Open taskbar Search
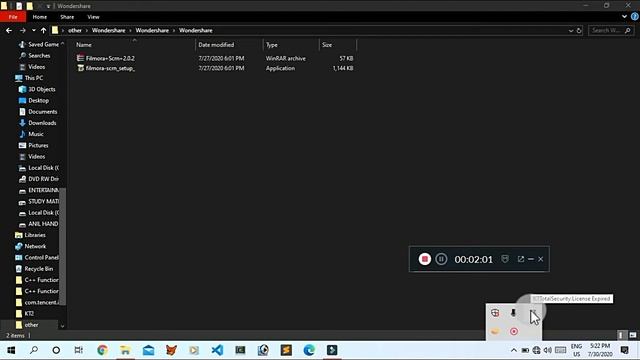 pos(34,350)
